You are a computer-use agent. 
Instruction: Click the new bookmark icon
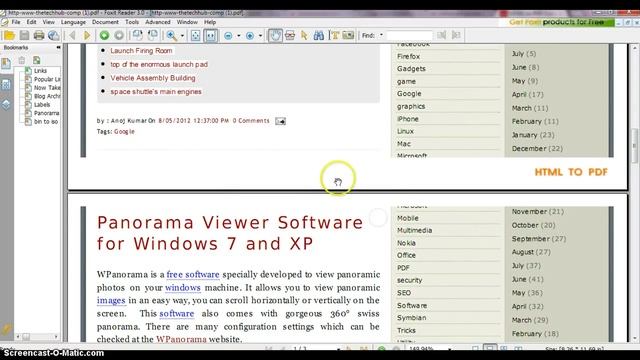pos(37,60)
